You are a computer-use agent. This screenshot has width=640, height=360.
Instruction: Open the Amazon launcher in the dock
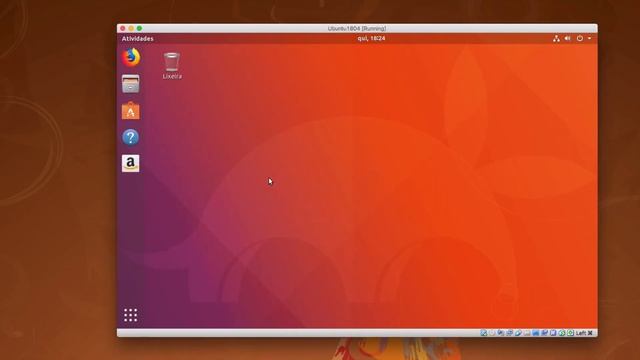tap(131, 163)
